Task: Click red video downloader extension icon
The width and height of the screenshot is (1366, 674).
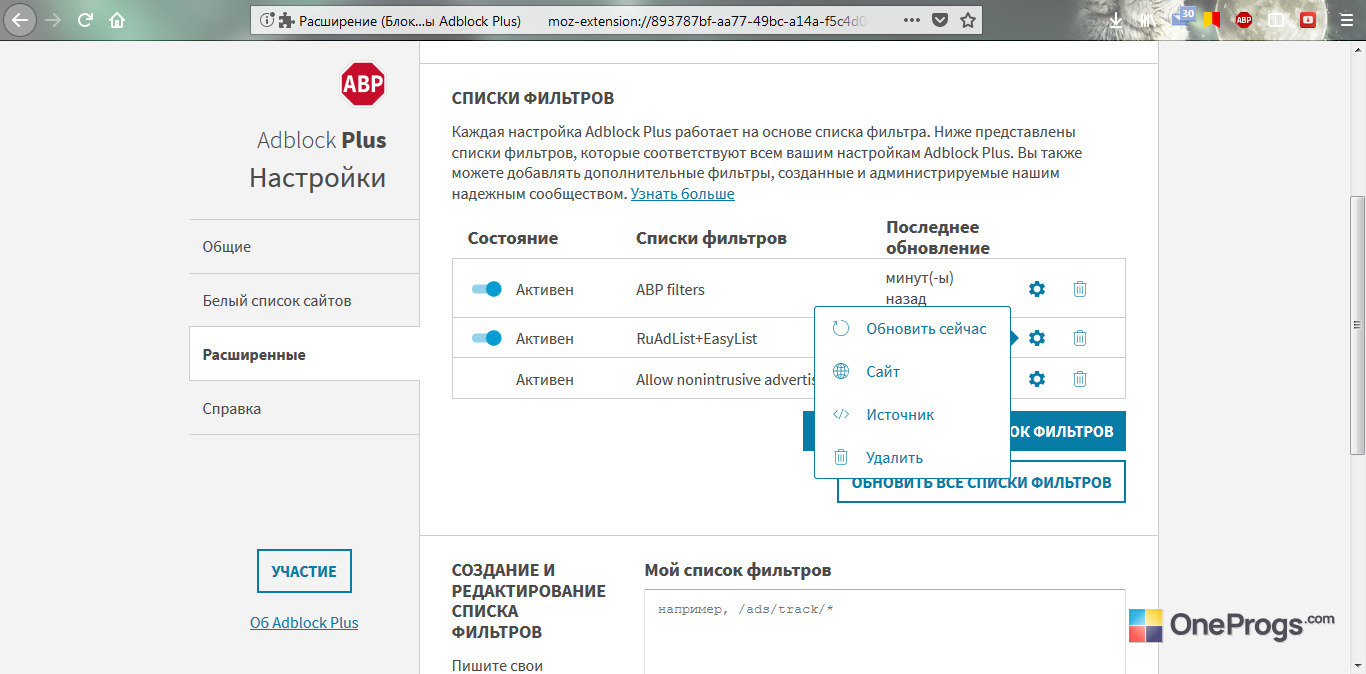Action: pos(1307,19)
